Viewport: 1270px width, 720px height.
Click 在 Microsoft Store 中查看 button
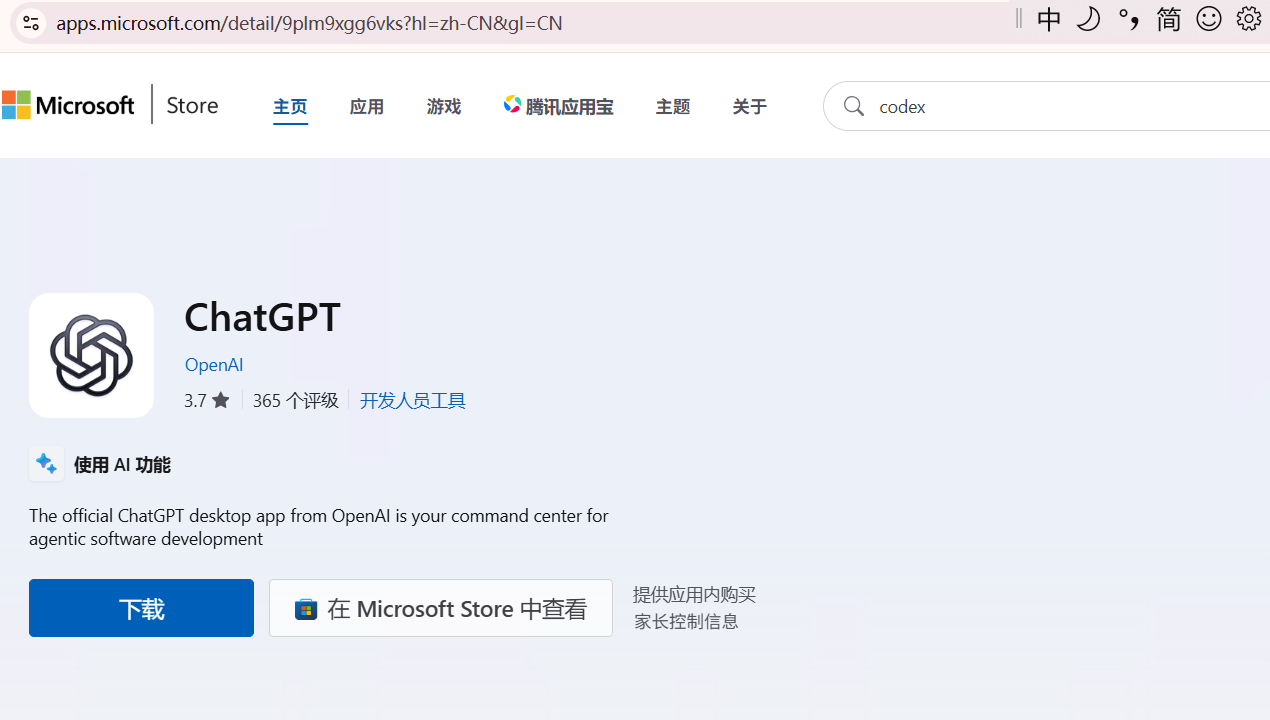click(x=441, y=608)
